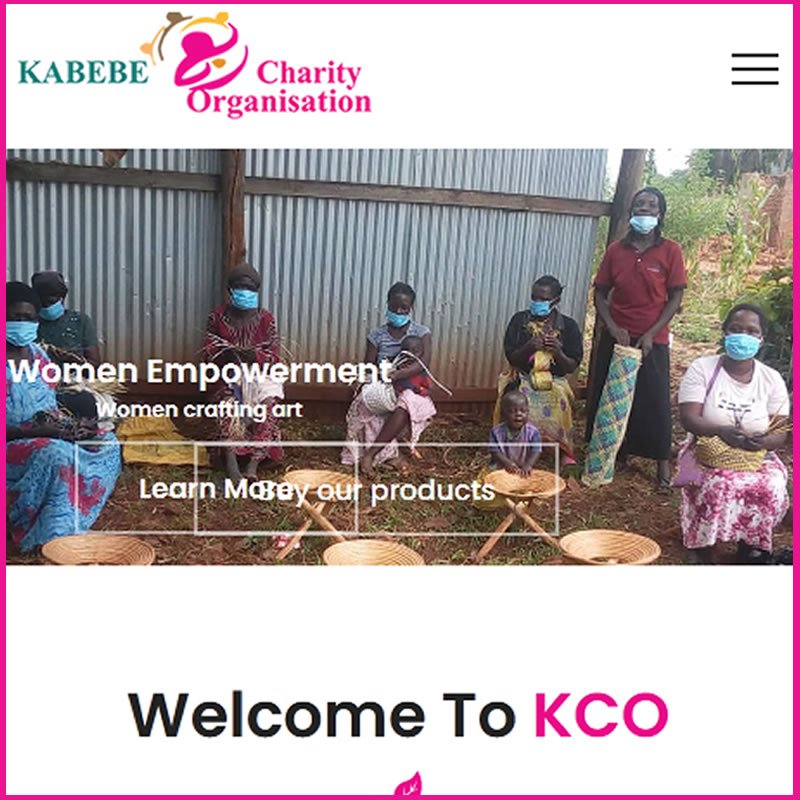Click the pink leaf icon below the welcome heading
The height and width of the screenshot is (800, 800).
409,785
